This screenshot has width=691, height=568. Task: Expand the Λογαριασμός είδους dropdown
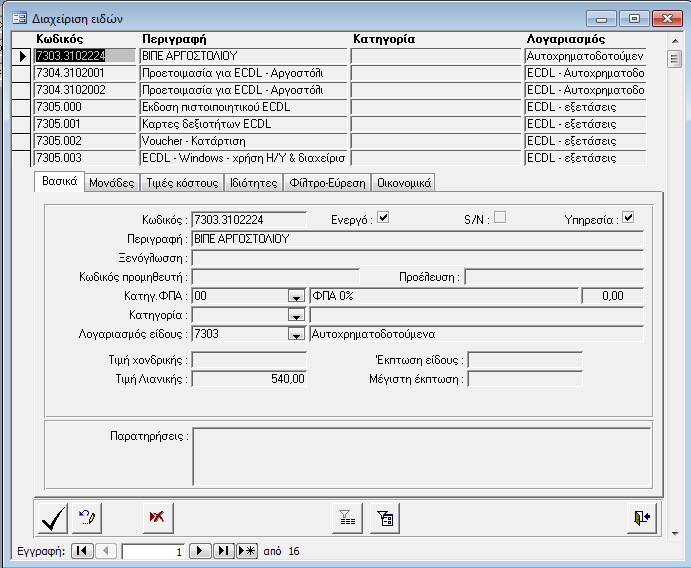[296, 334]
